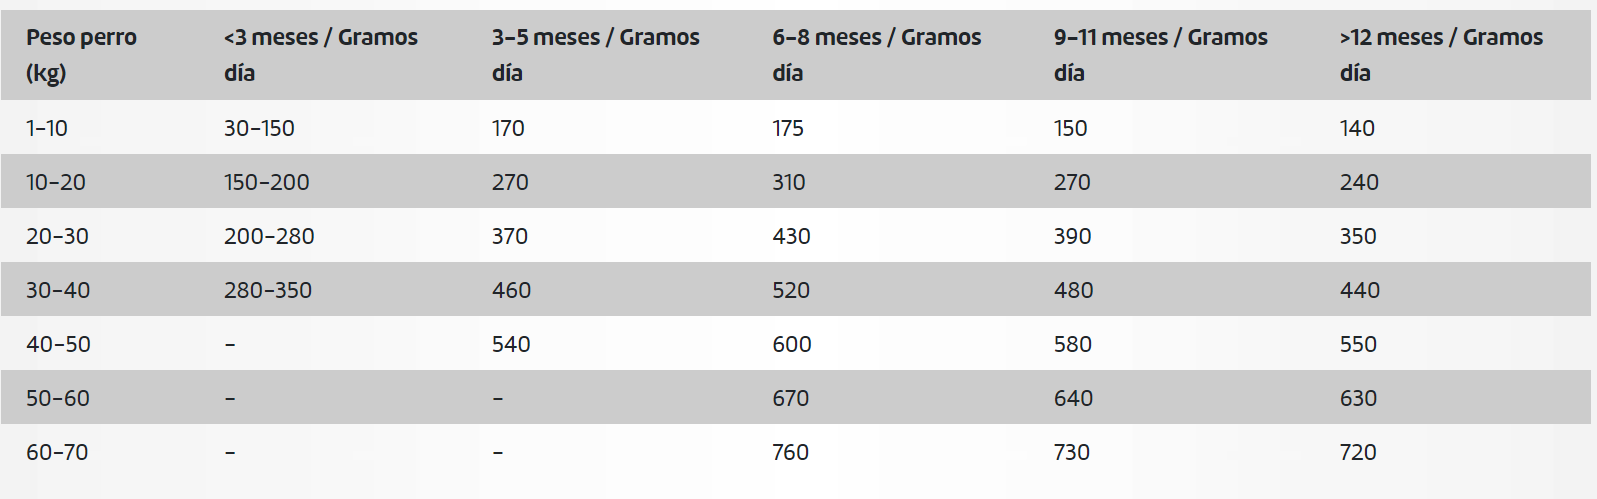Select the 720 value in >12 meses column
This screenshot has width=1597, height=499.
(x=1358, y=452)
